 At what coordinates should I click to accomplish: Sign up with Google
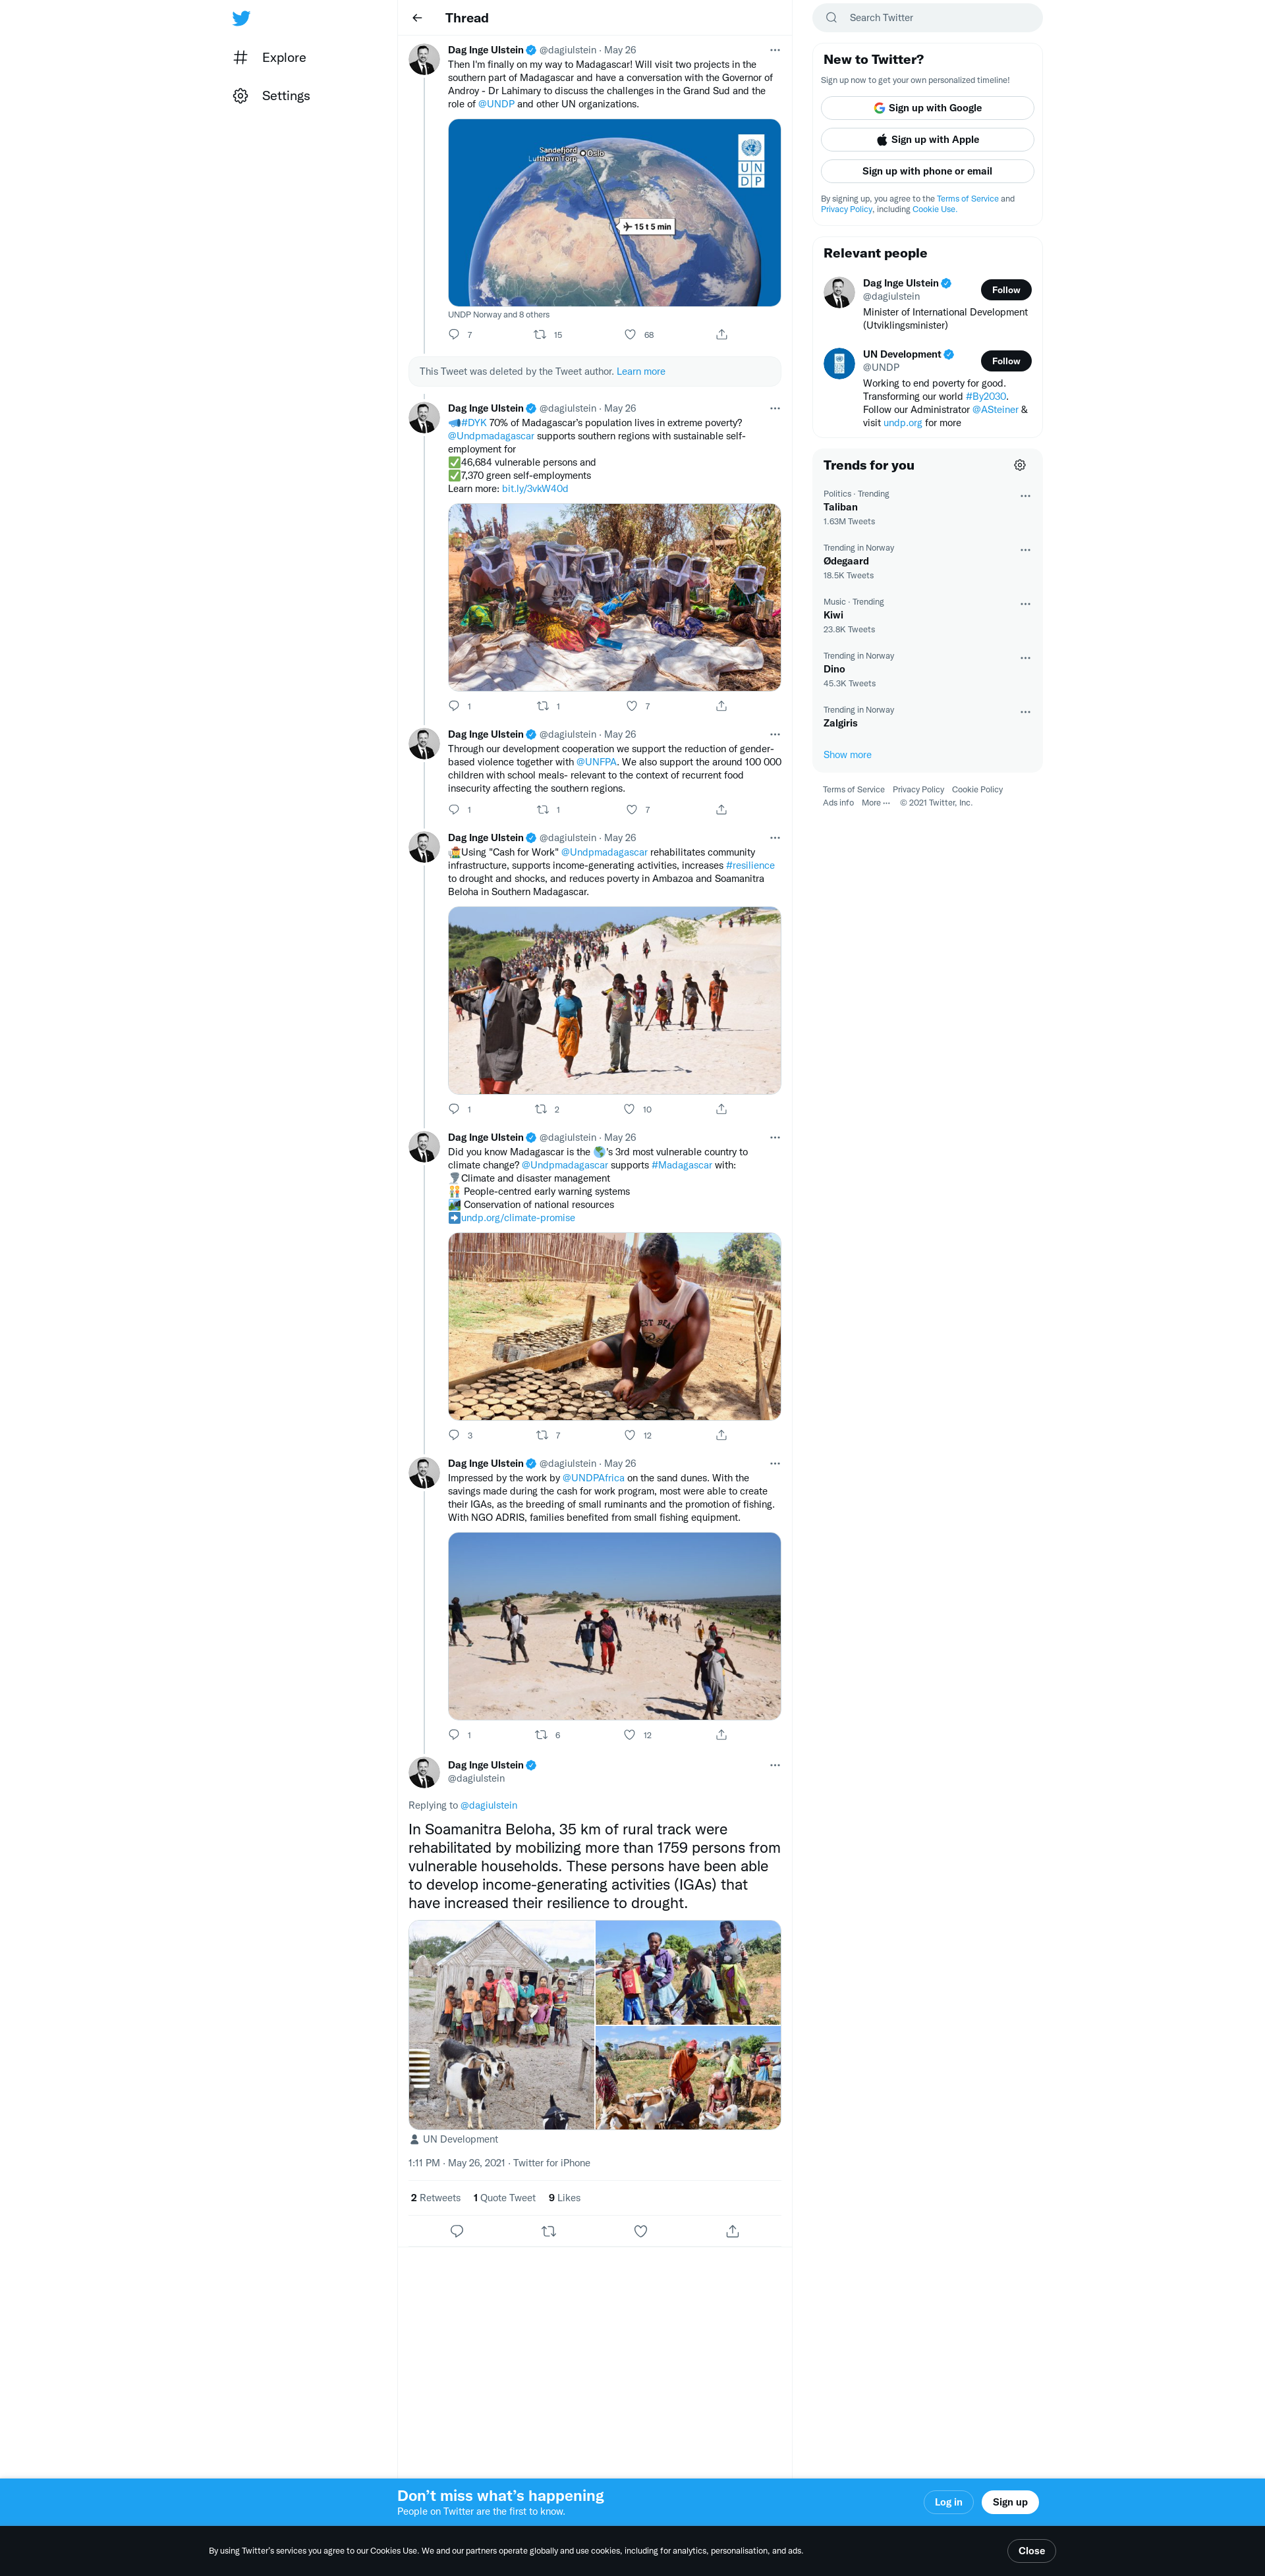927,108
